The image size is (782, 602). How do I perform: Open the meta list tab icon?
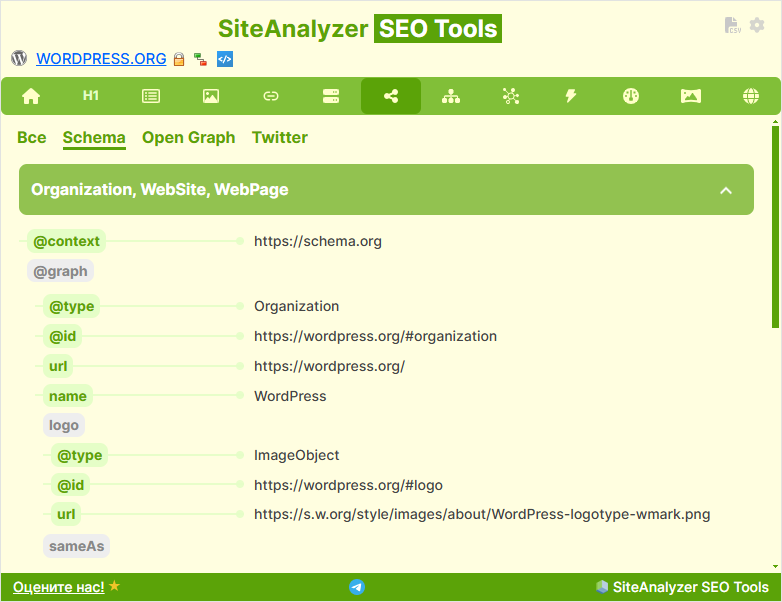point(151,96)
